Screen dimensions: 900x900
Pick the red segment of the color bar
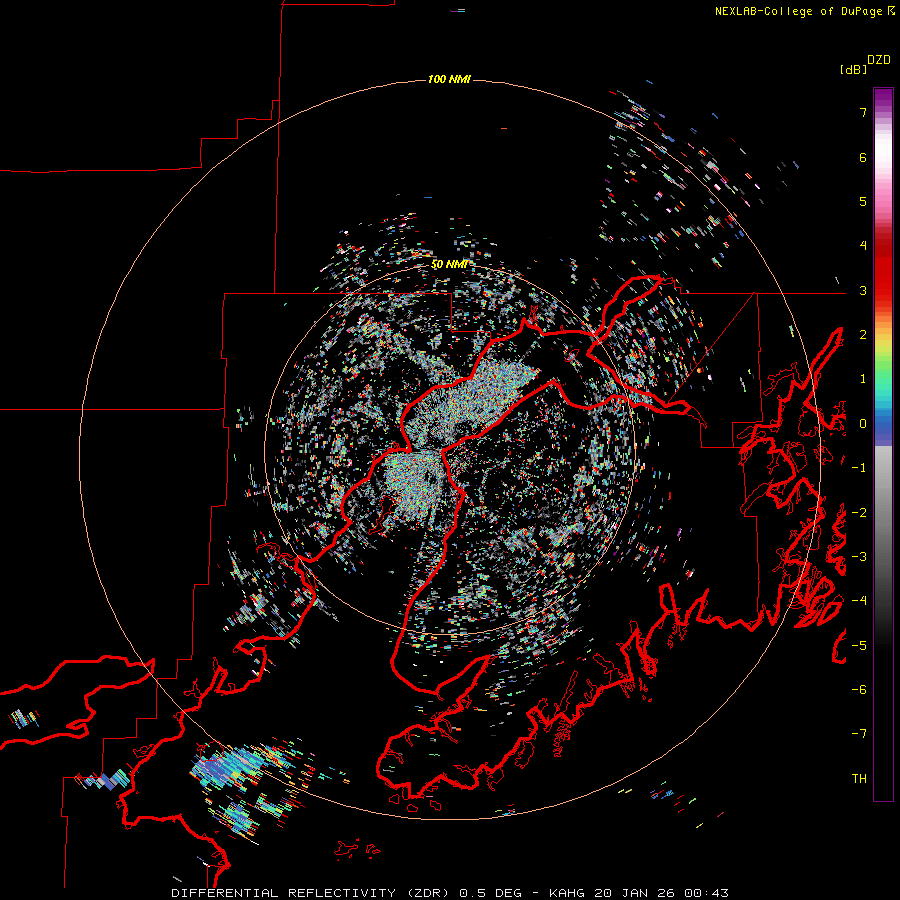click(883, 270)
